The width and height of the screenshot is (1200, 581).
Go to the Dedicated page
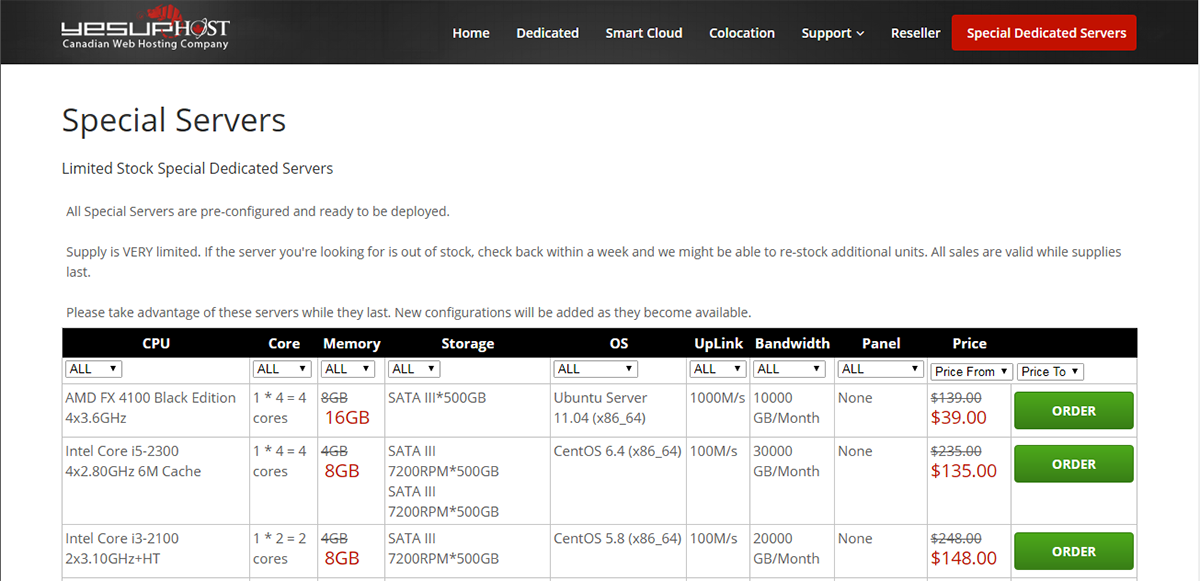(547, 33)
